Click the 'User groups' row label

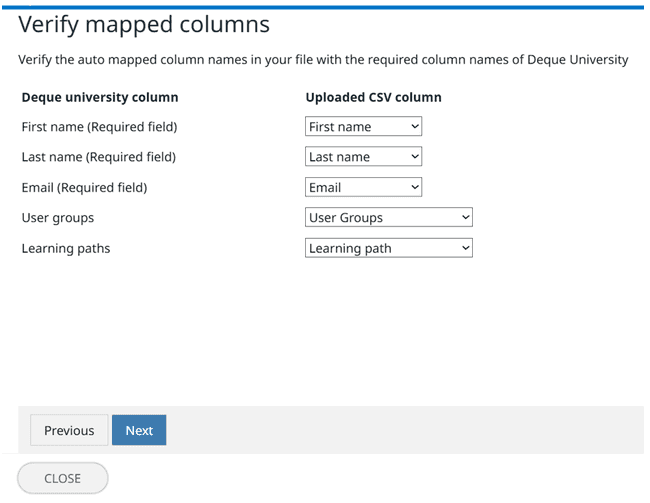pos(57,217)
